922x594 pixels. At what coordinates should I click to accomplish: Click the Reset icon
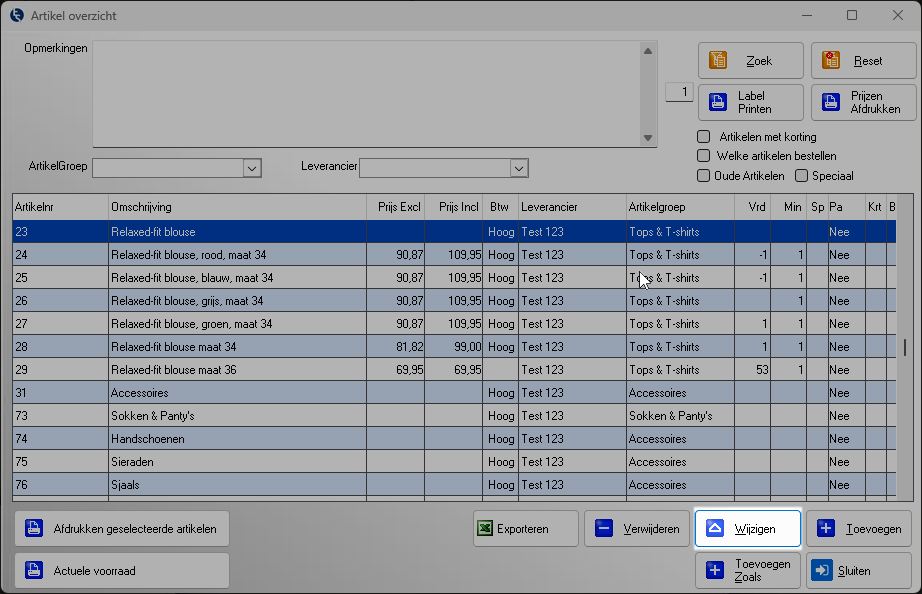[x=831, y=60]
